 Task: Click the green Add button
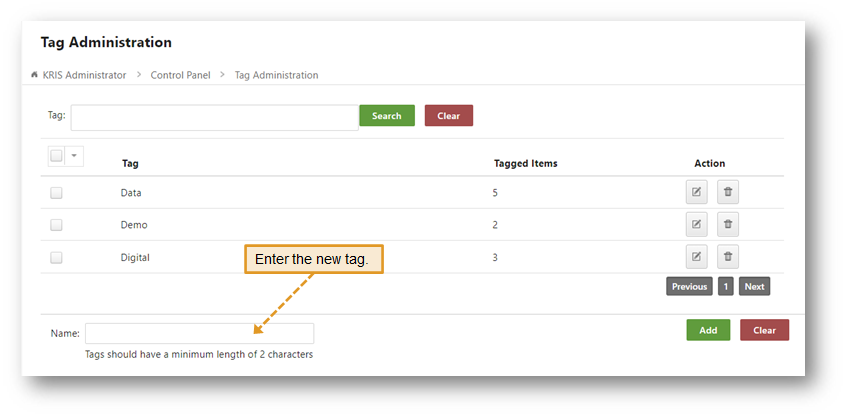pyautogui.click(x=708, y=330)
